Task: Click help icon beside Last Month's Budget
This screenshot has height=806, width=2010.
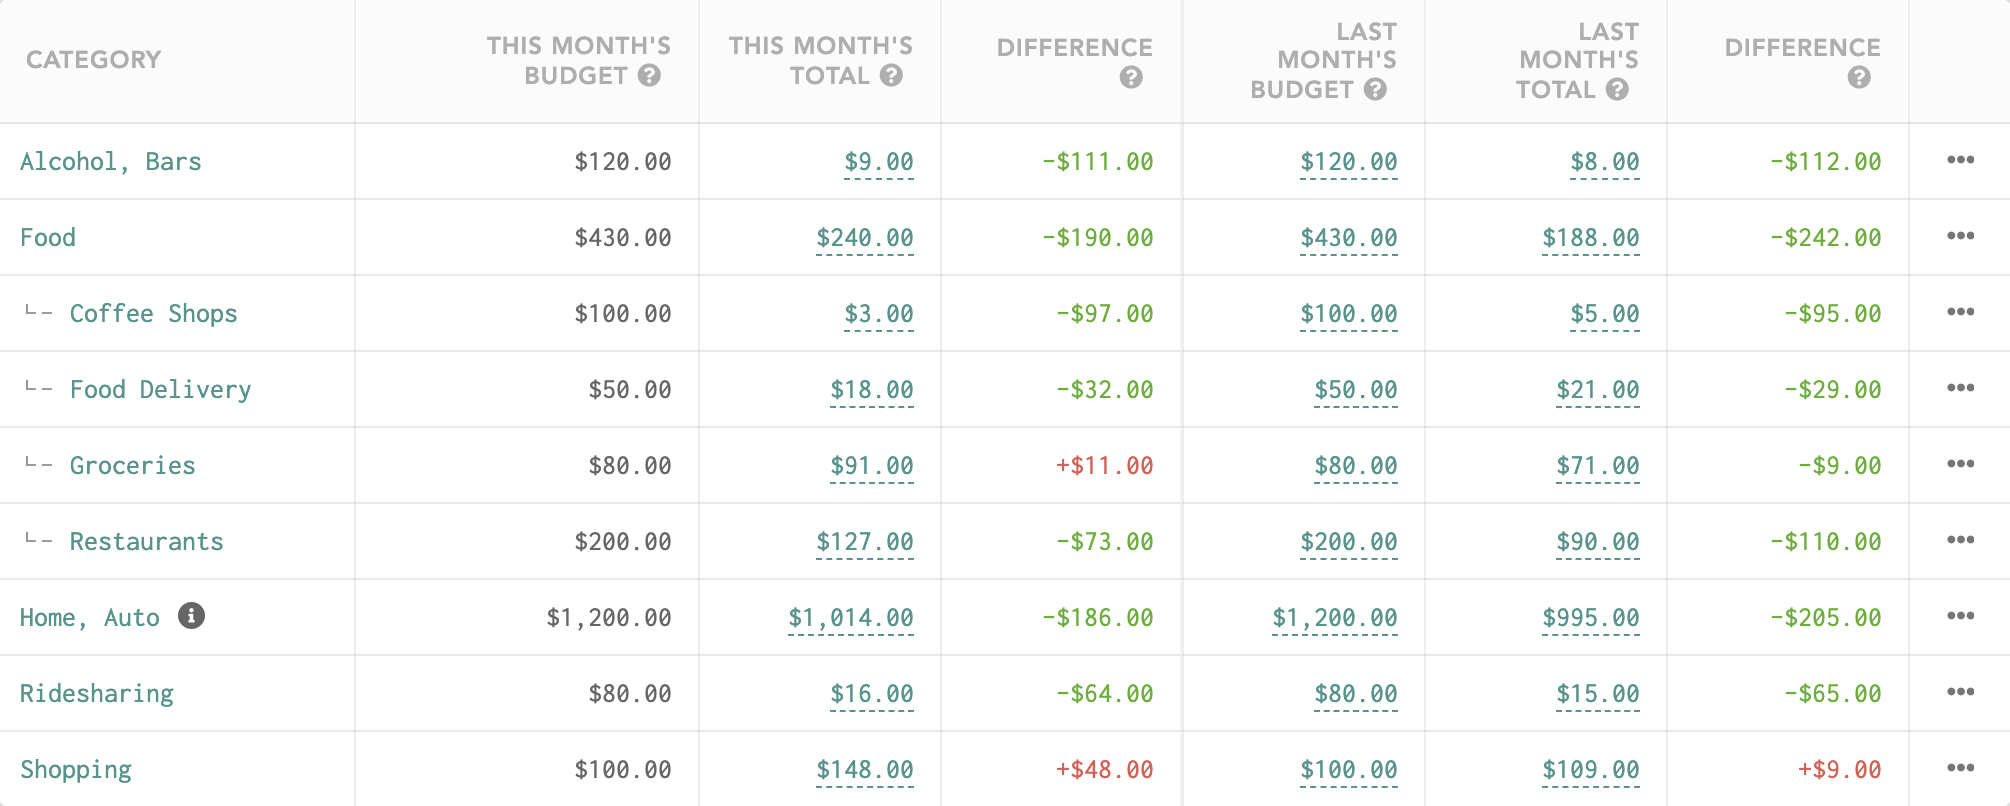Action: (1376, 90)
